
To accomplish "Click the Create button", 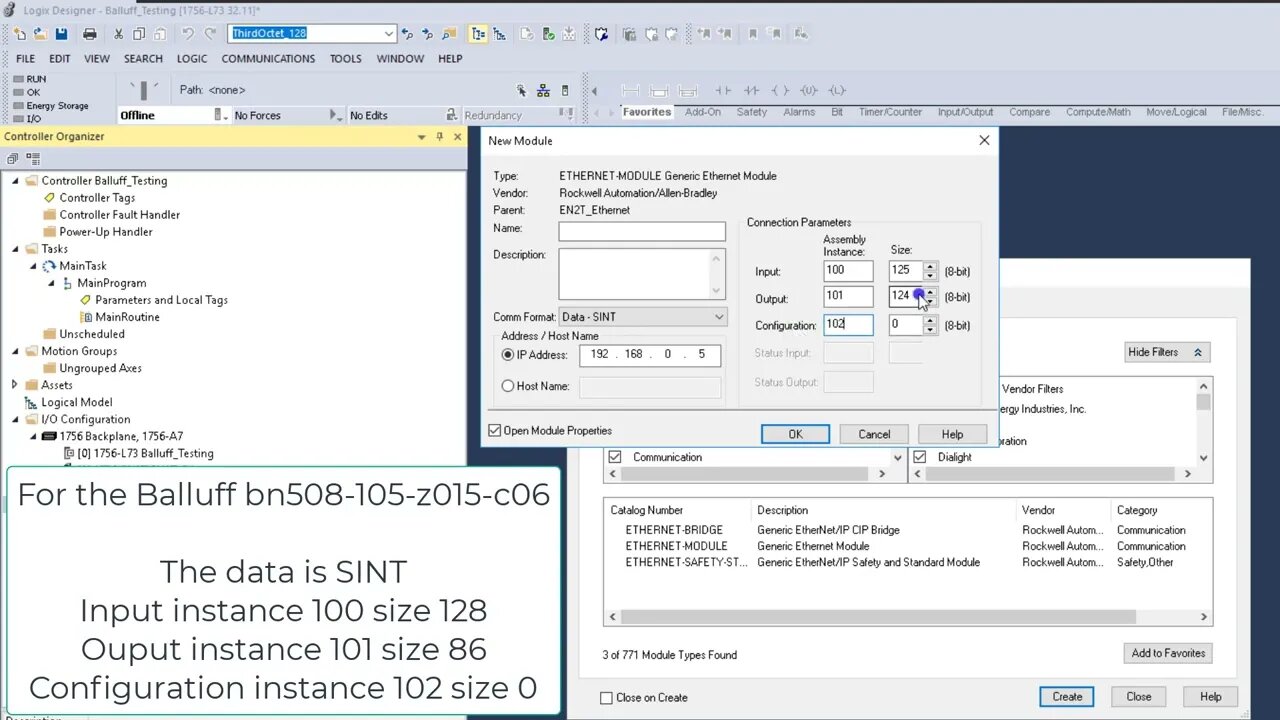I will tap(1067, 697).
